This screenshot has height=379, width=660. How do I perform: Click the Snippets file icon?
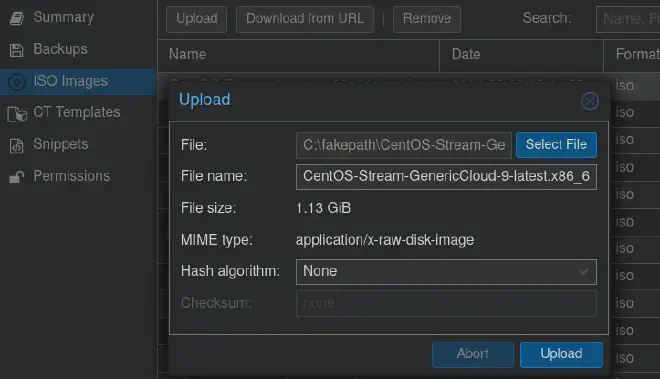click(16, 146)
